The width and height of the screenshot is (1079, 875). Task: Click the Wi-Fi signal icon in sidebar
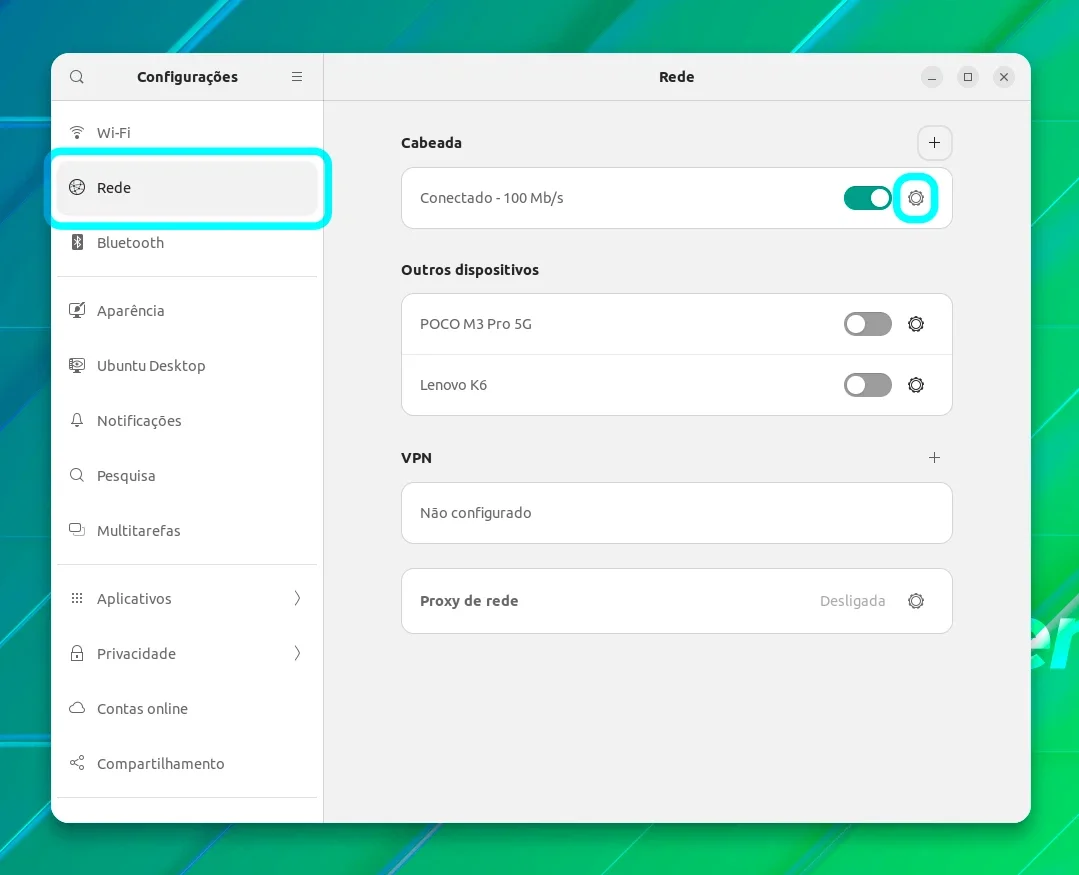pos(77,132)
